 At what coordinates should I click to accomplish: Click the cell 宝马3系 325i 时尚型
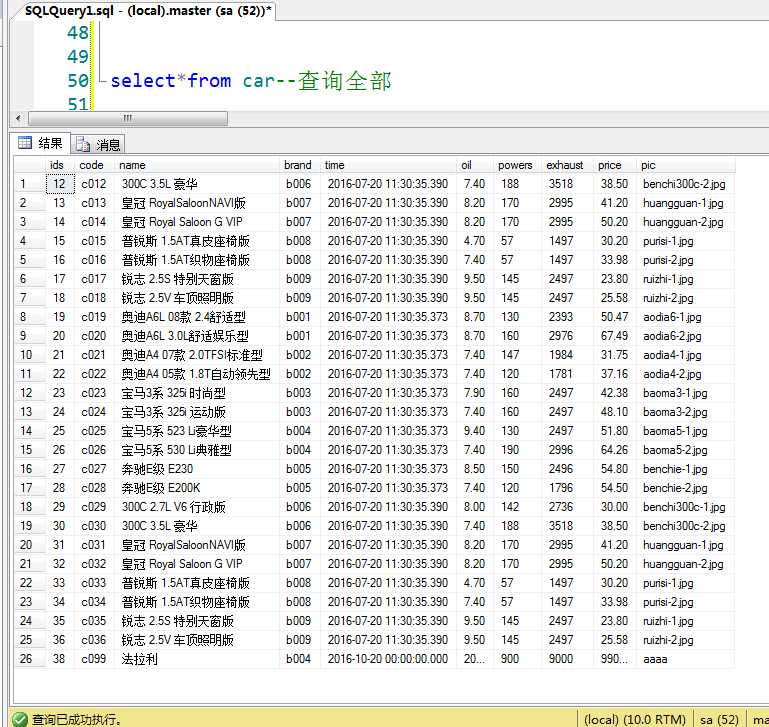pos(197,393)
